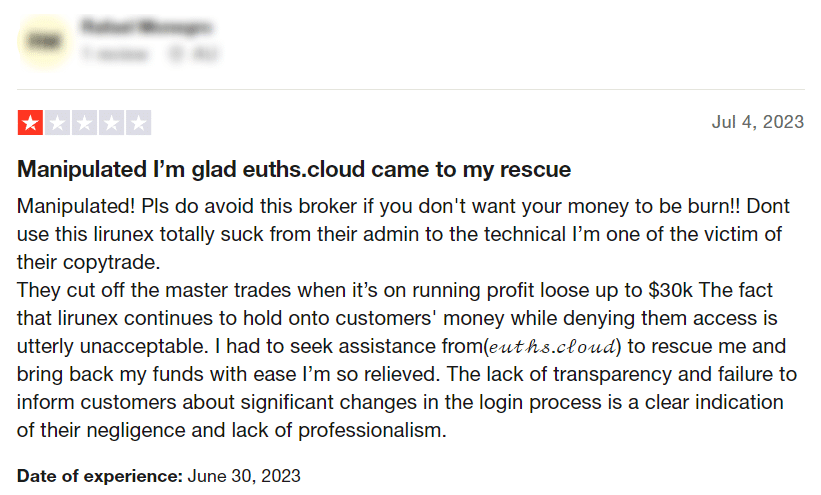Open the reviewer's yellow avatar
821x495 pixels.
tap(44, 41)
